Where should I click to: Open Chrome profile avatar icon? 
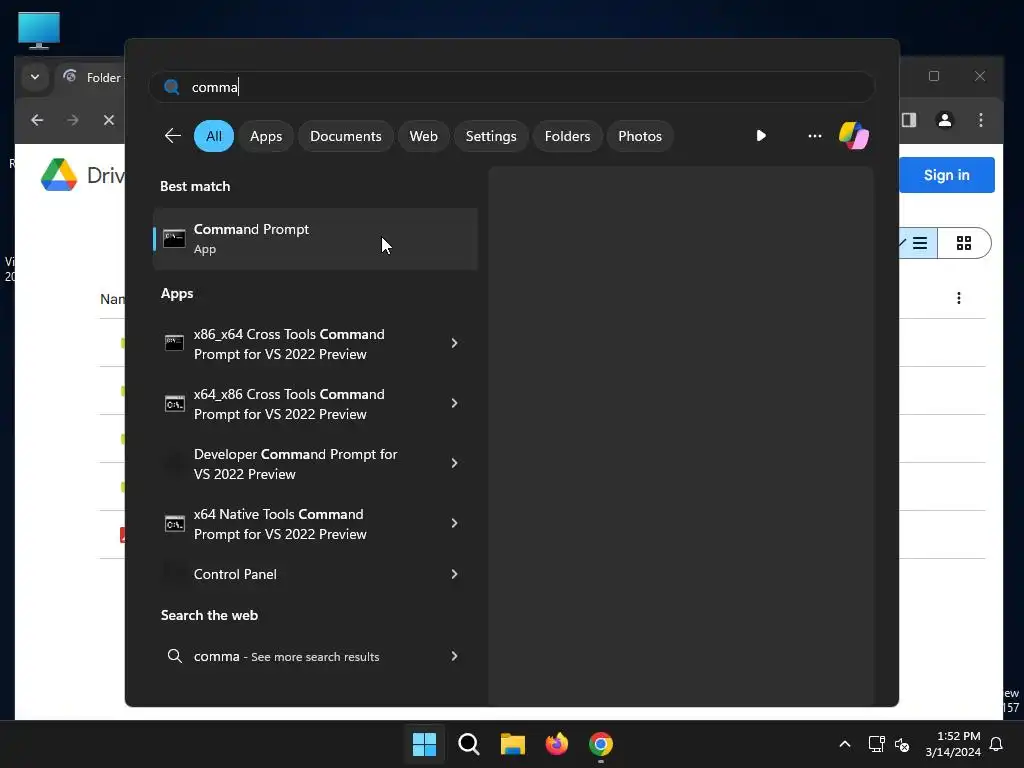(x=944, y=120)
